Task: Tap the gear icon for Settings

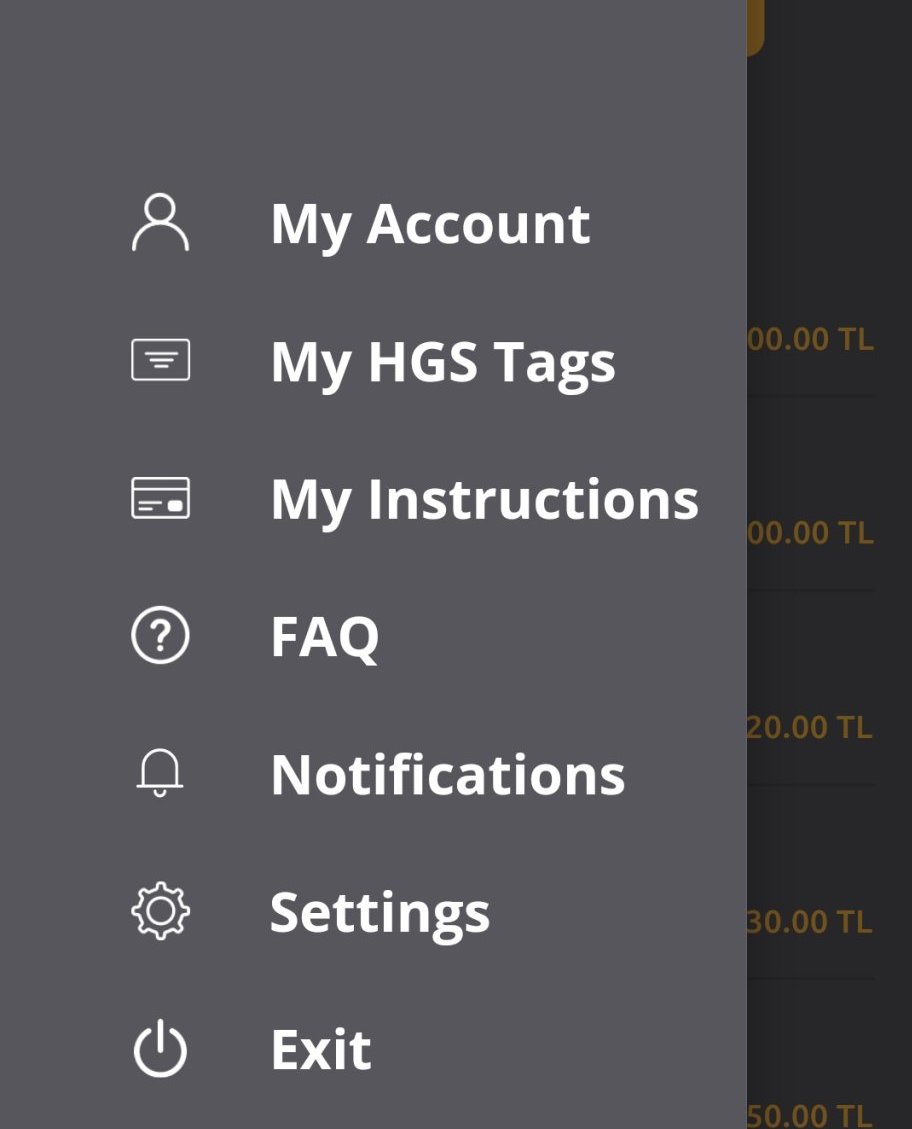Action: click(x=160, y=912)
